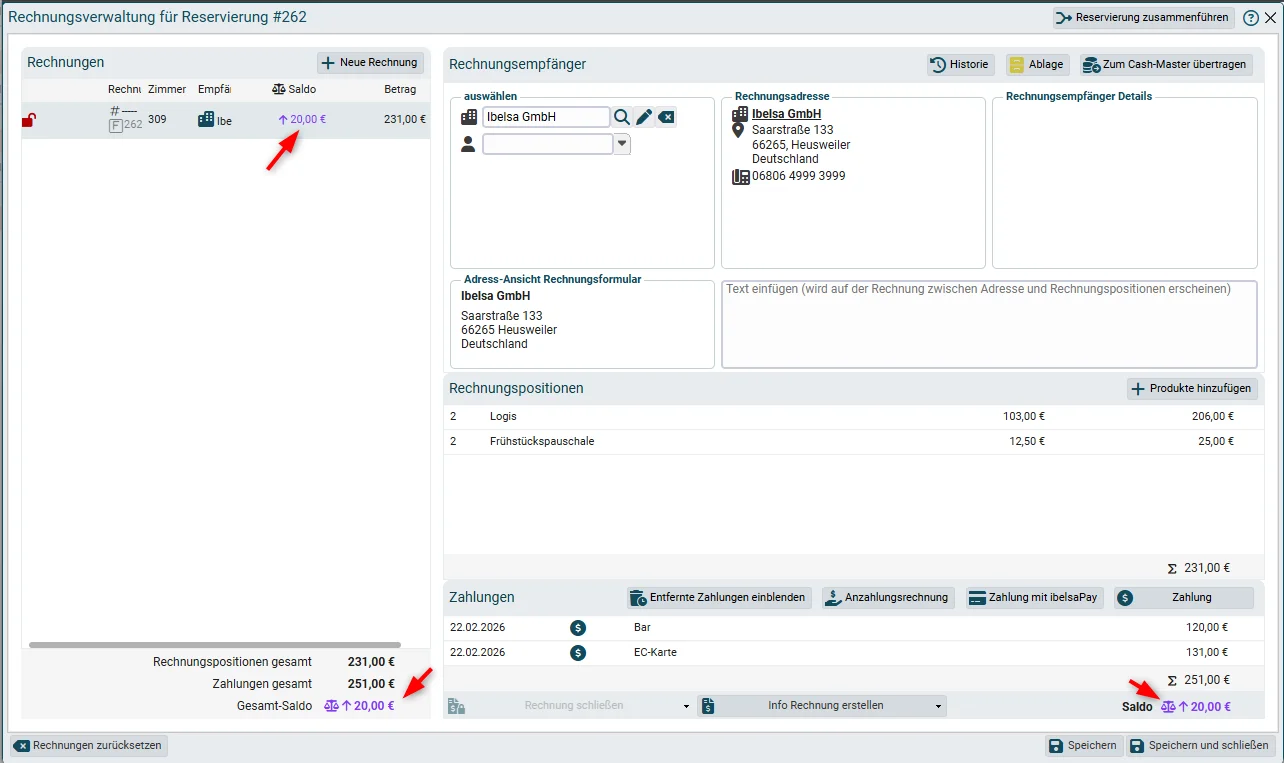Viewport: 1284px width, 763px height.
Task: Click Zum Cash-Master übertragen
Action: 1167,64
